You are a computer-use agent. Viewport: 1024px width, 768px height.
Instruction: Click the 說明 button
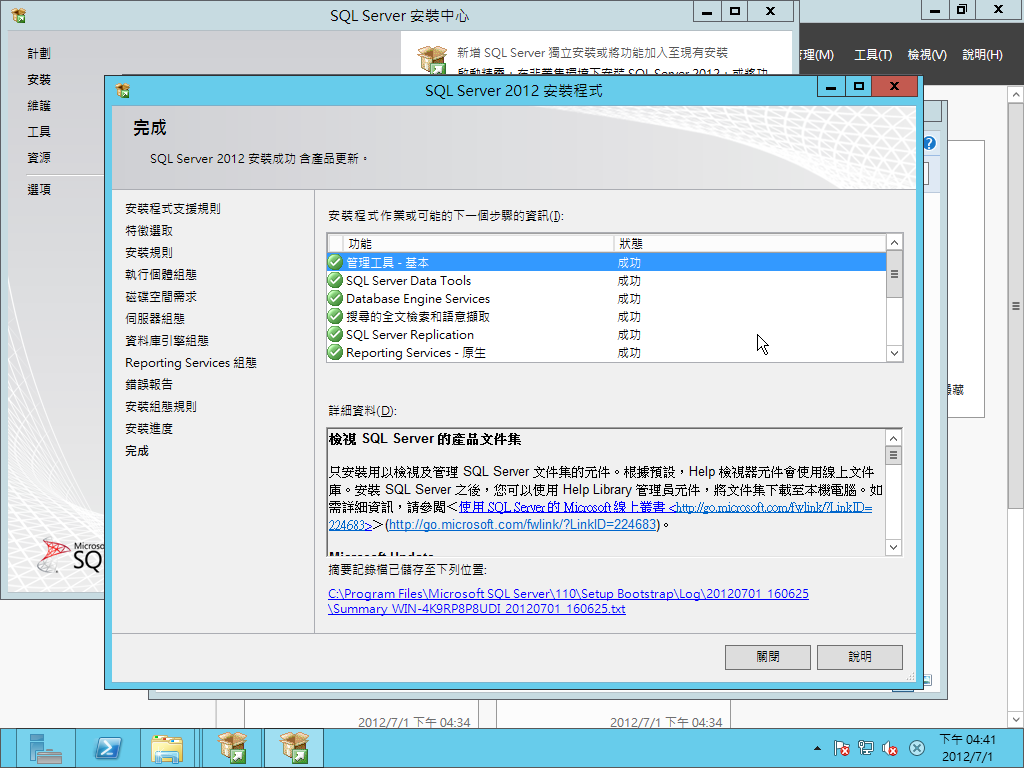(x=859, y=657)
